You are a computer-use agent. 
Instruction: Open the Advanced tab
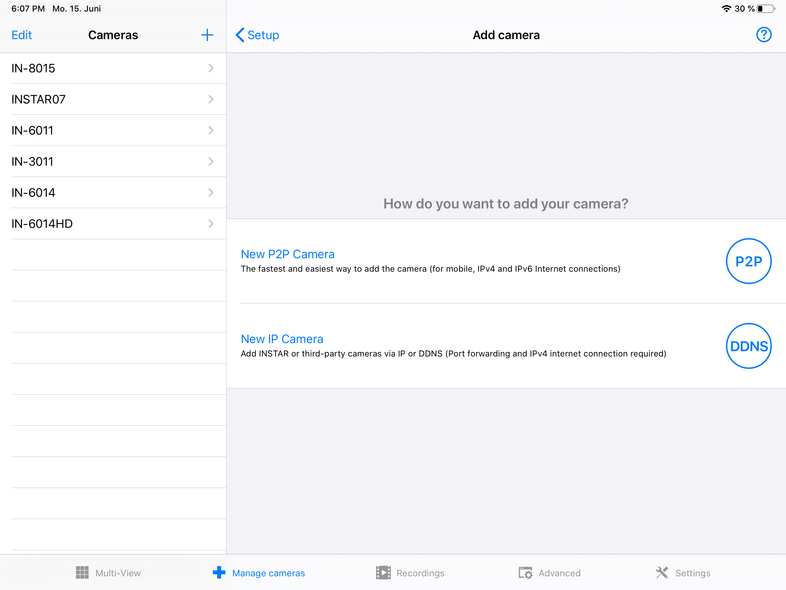pos(549,573)
